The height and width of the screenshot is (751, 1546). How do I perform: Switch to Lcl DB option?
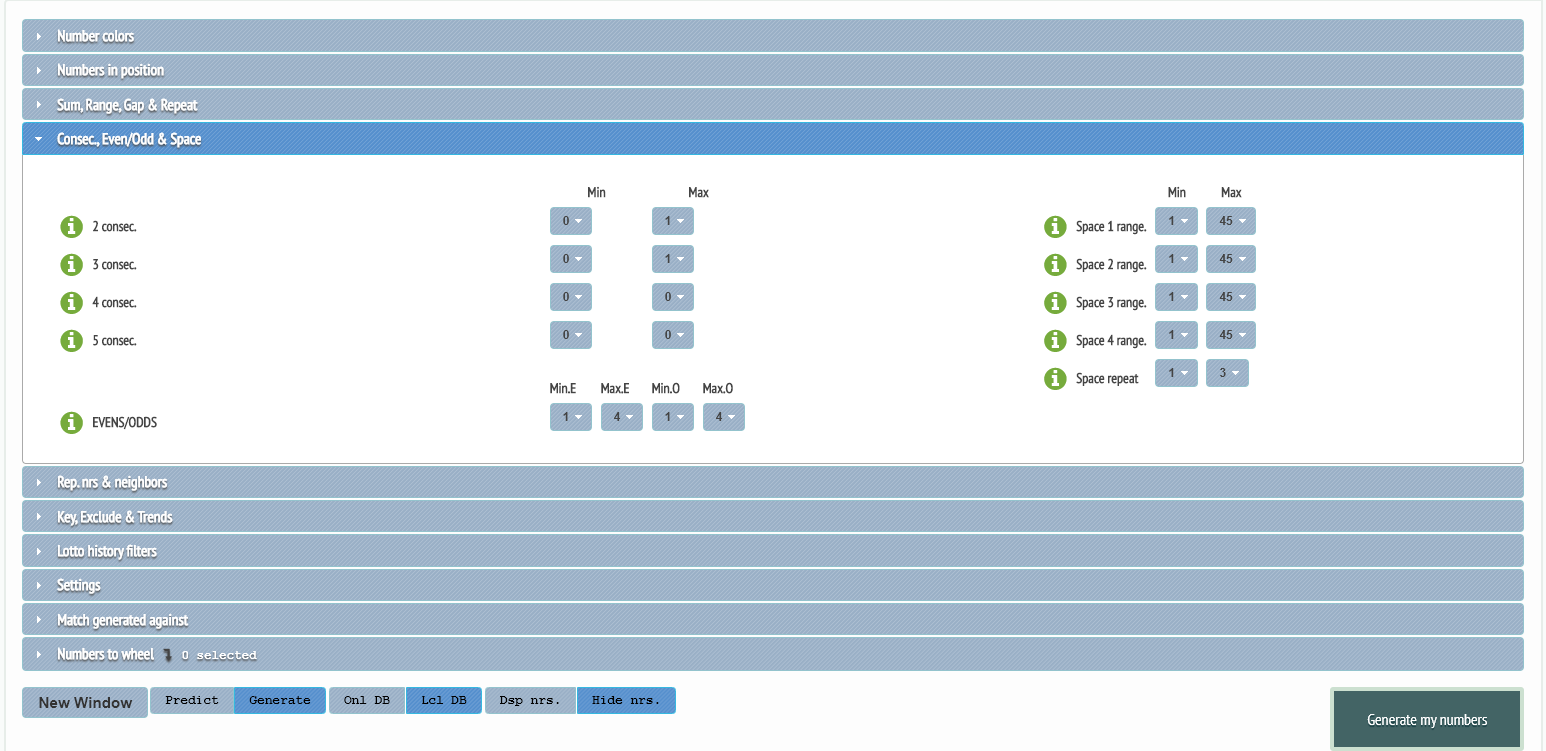click(444, 700)
